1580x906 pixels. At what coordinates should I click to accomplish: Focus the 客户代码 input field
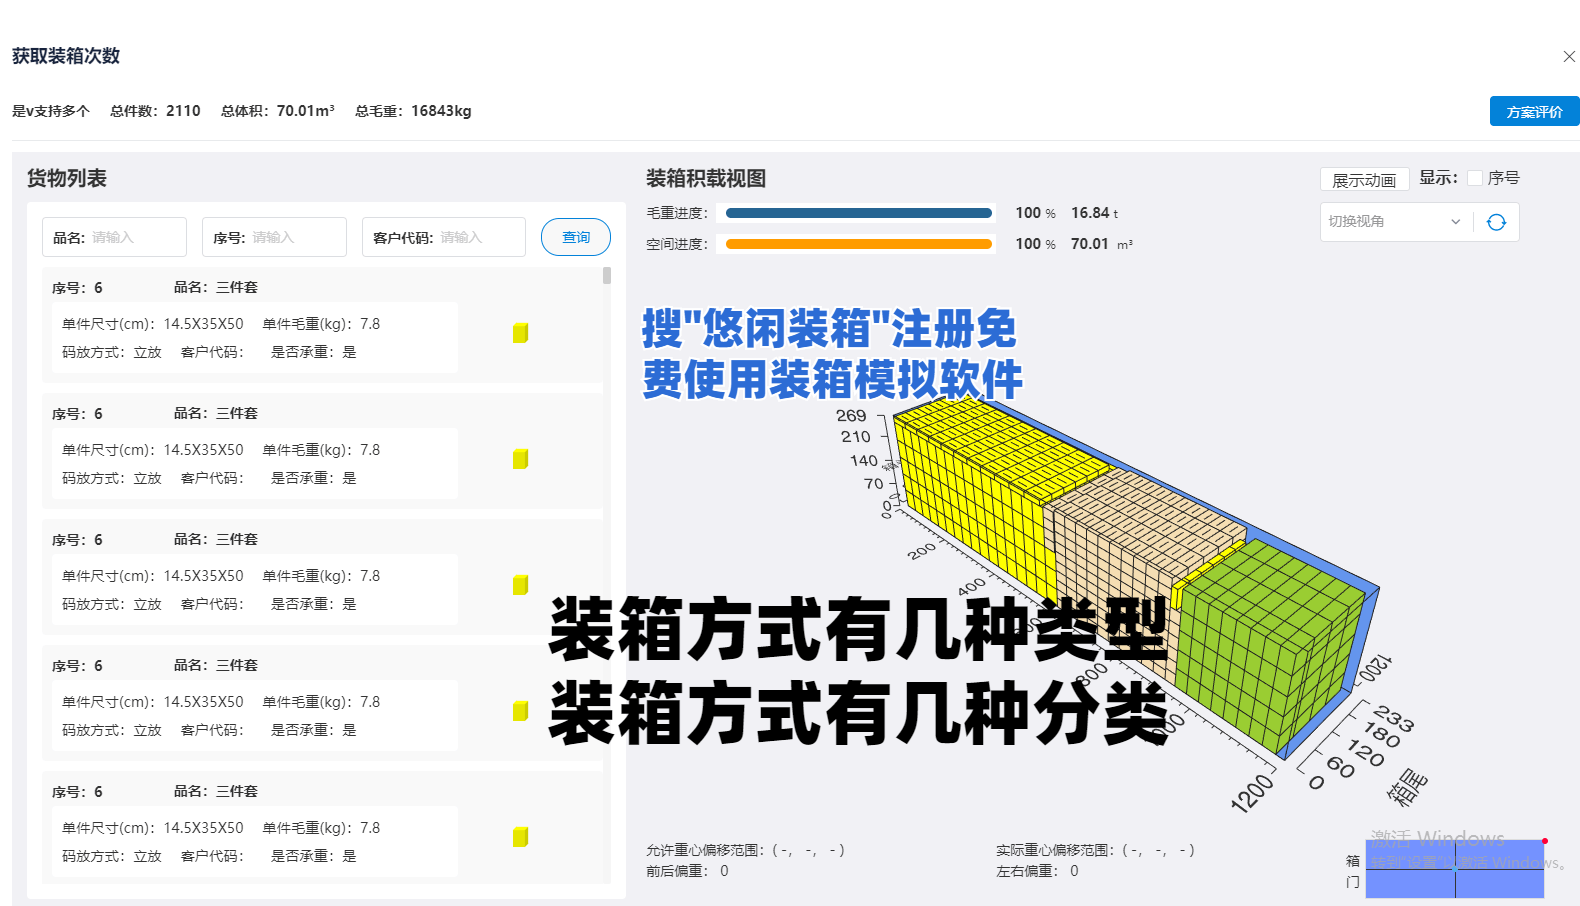(444, 237)
